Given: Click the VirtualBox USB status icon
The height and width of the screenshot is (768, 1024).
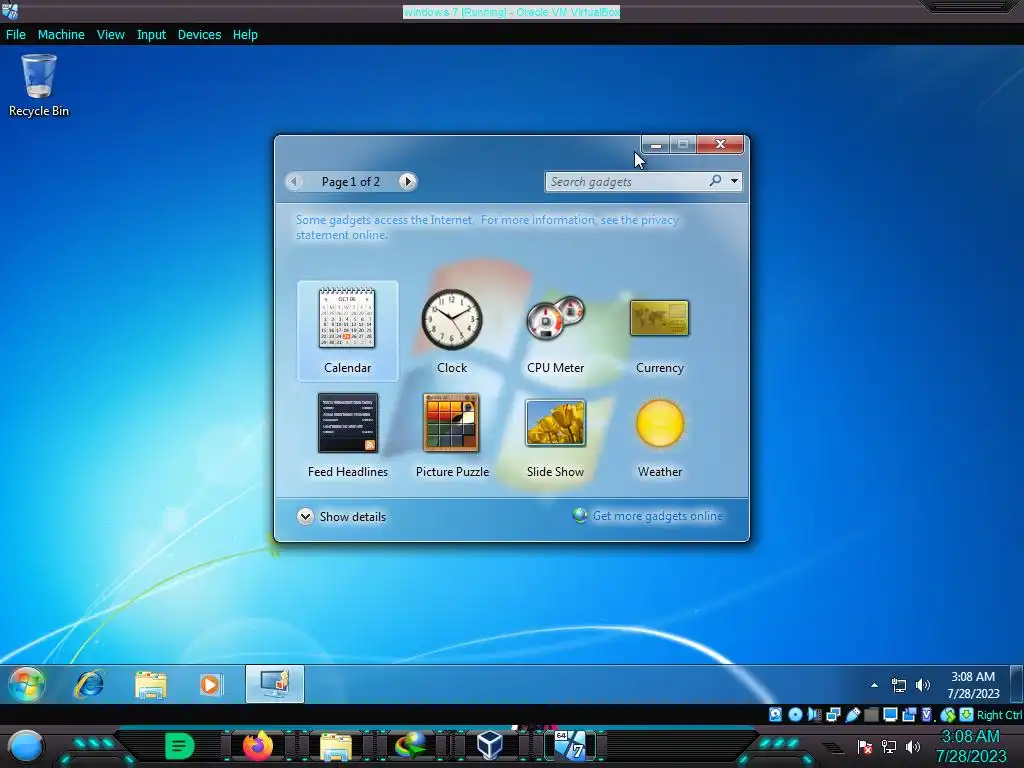Looking at the screenshot, I should point(852,714).
